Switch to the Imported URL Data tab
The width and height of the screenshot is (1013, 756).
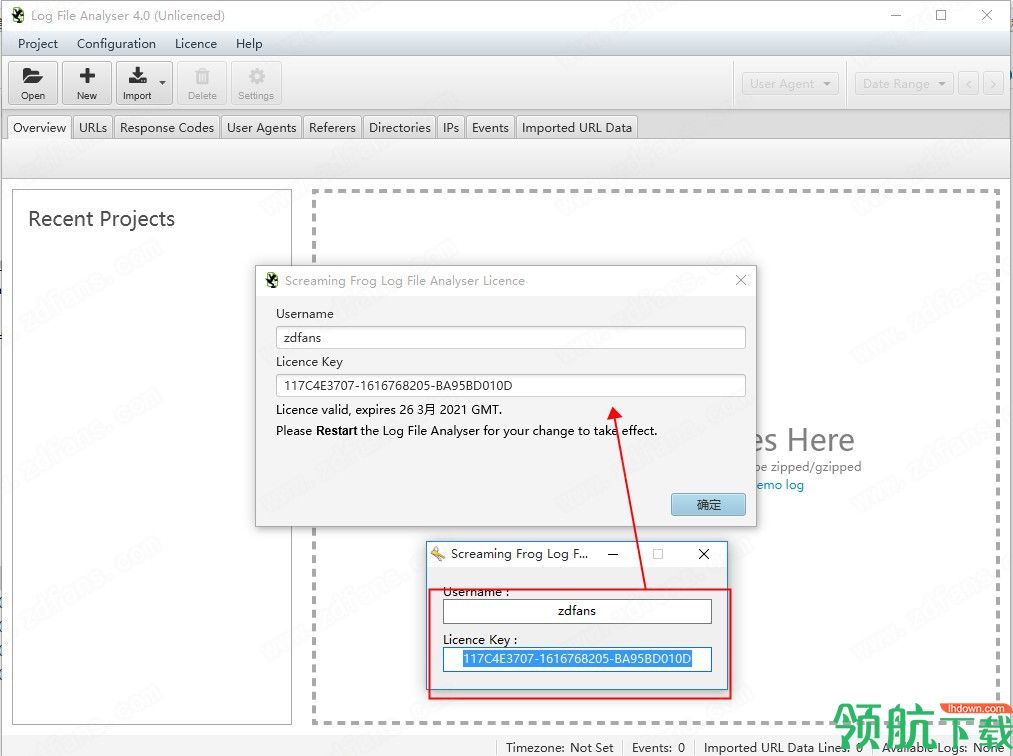point(577,127)
